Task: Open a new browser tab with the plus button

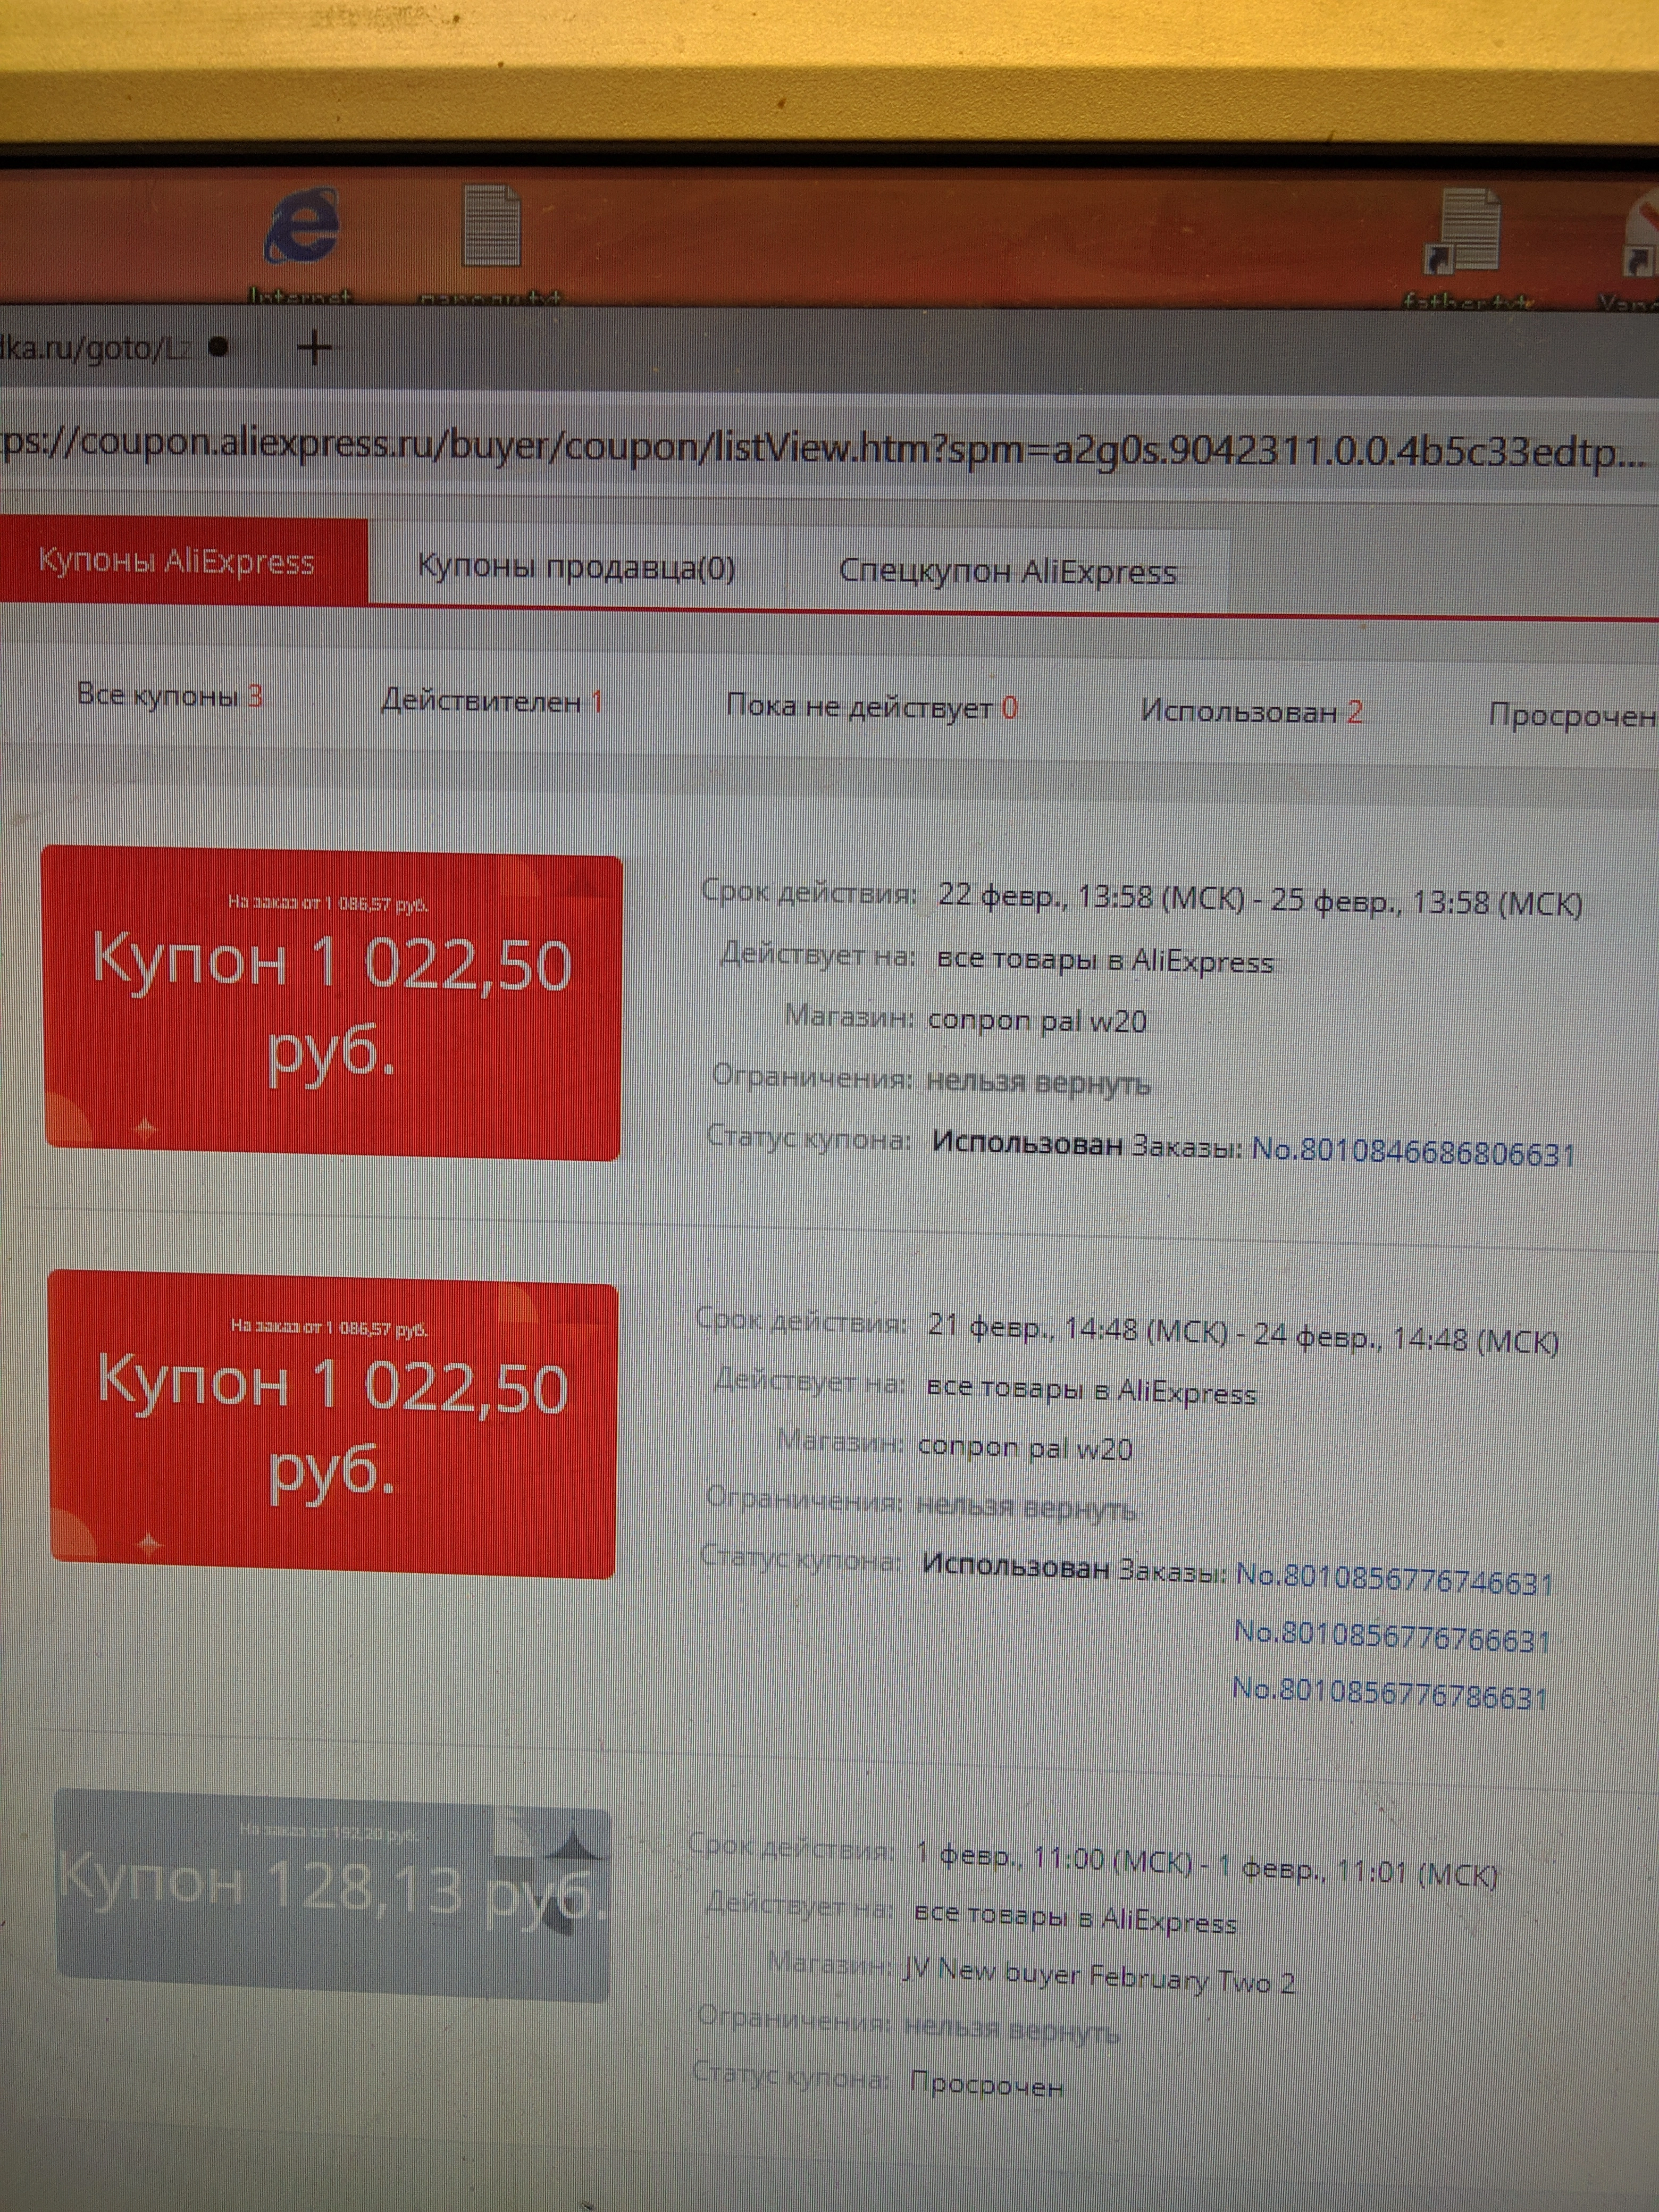Action: point(315,348)
